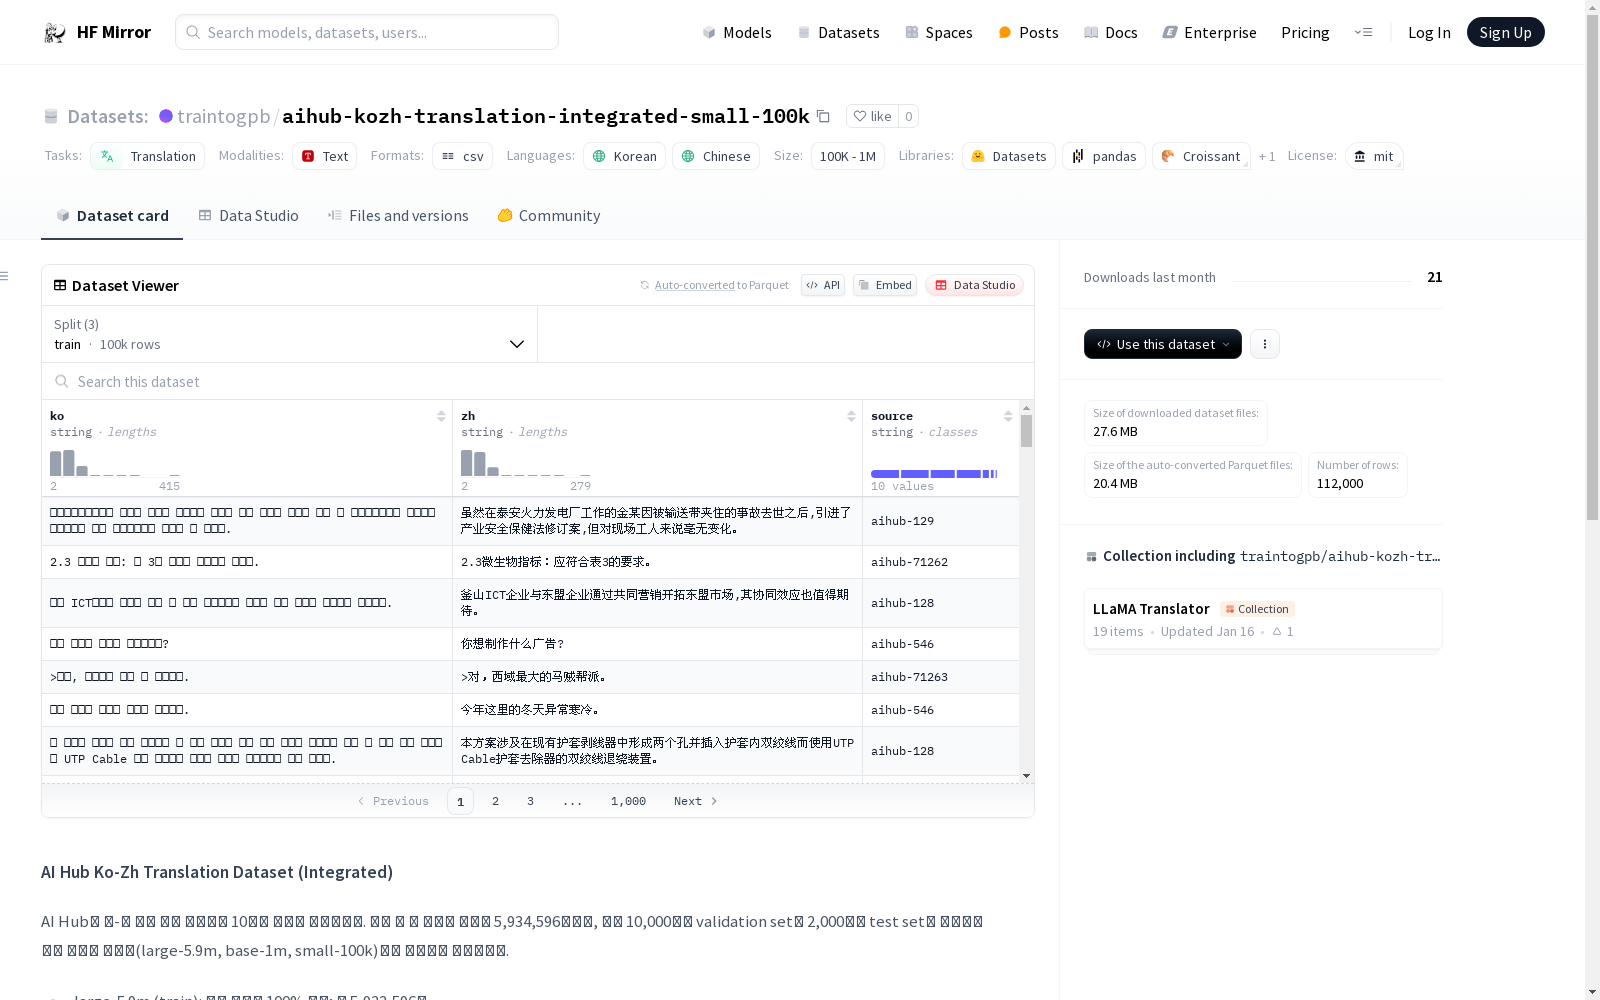The width and height of the screenshot is (1600, 1000).
Task: Click the Search this dataset field
Action: tap(538, 381)
